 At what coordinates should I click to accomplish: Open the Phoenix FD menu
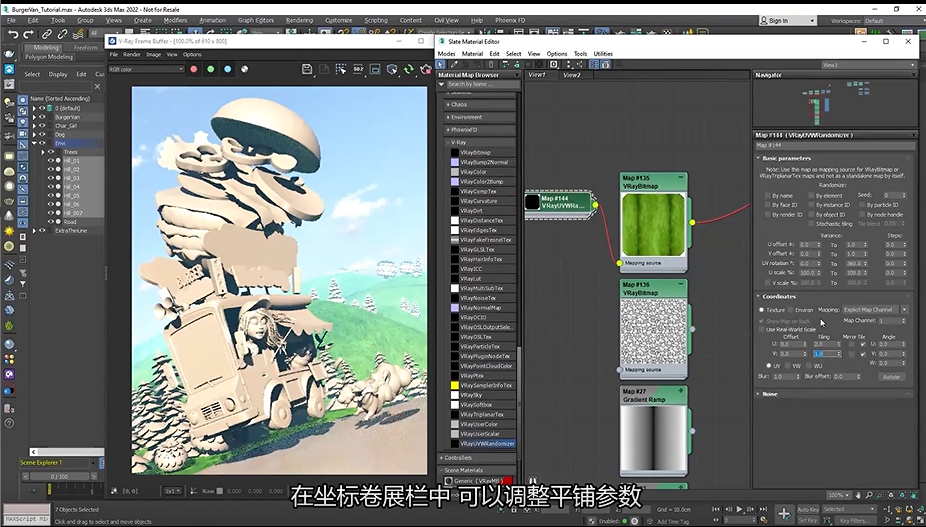510,20
